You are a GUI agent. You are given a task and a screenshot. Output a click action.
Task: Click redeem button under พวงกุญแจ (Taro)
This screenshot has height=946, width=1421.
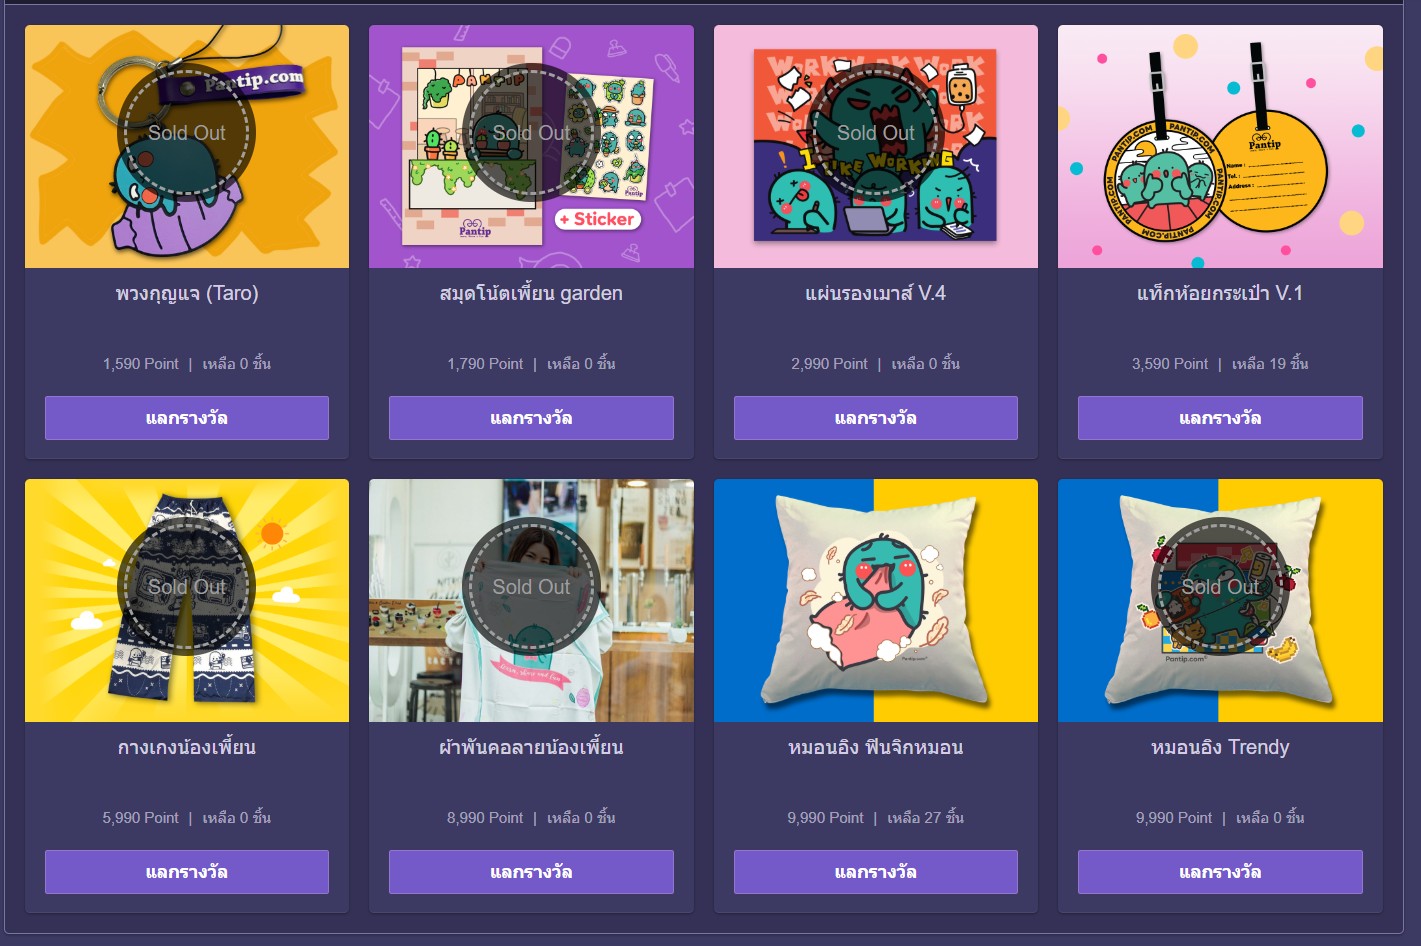(x=187, y=418)
